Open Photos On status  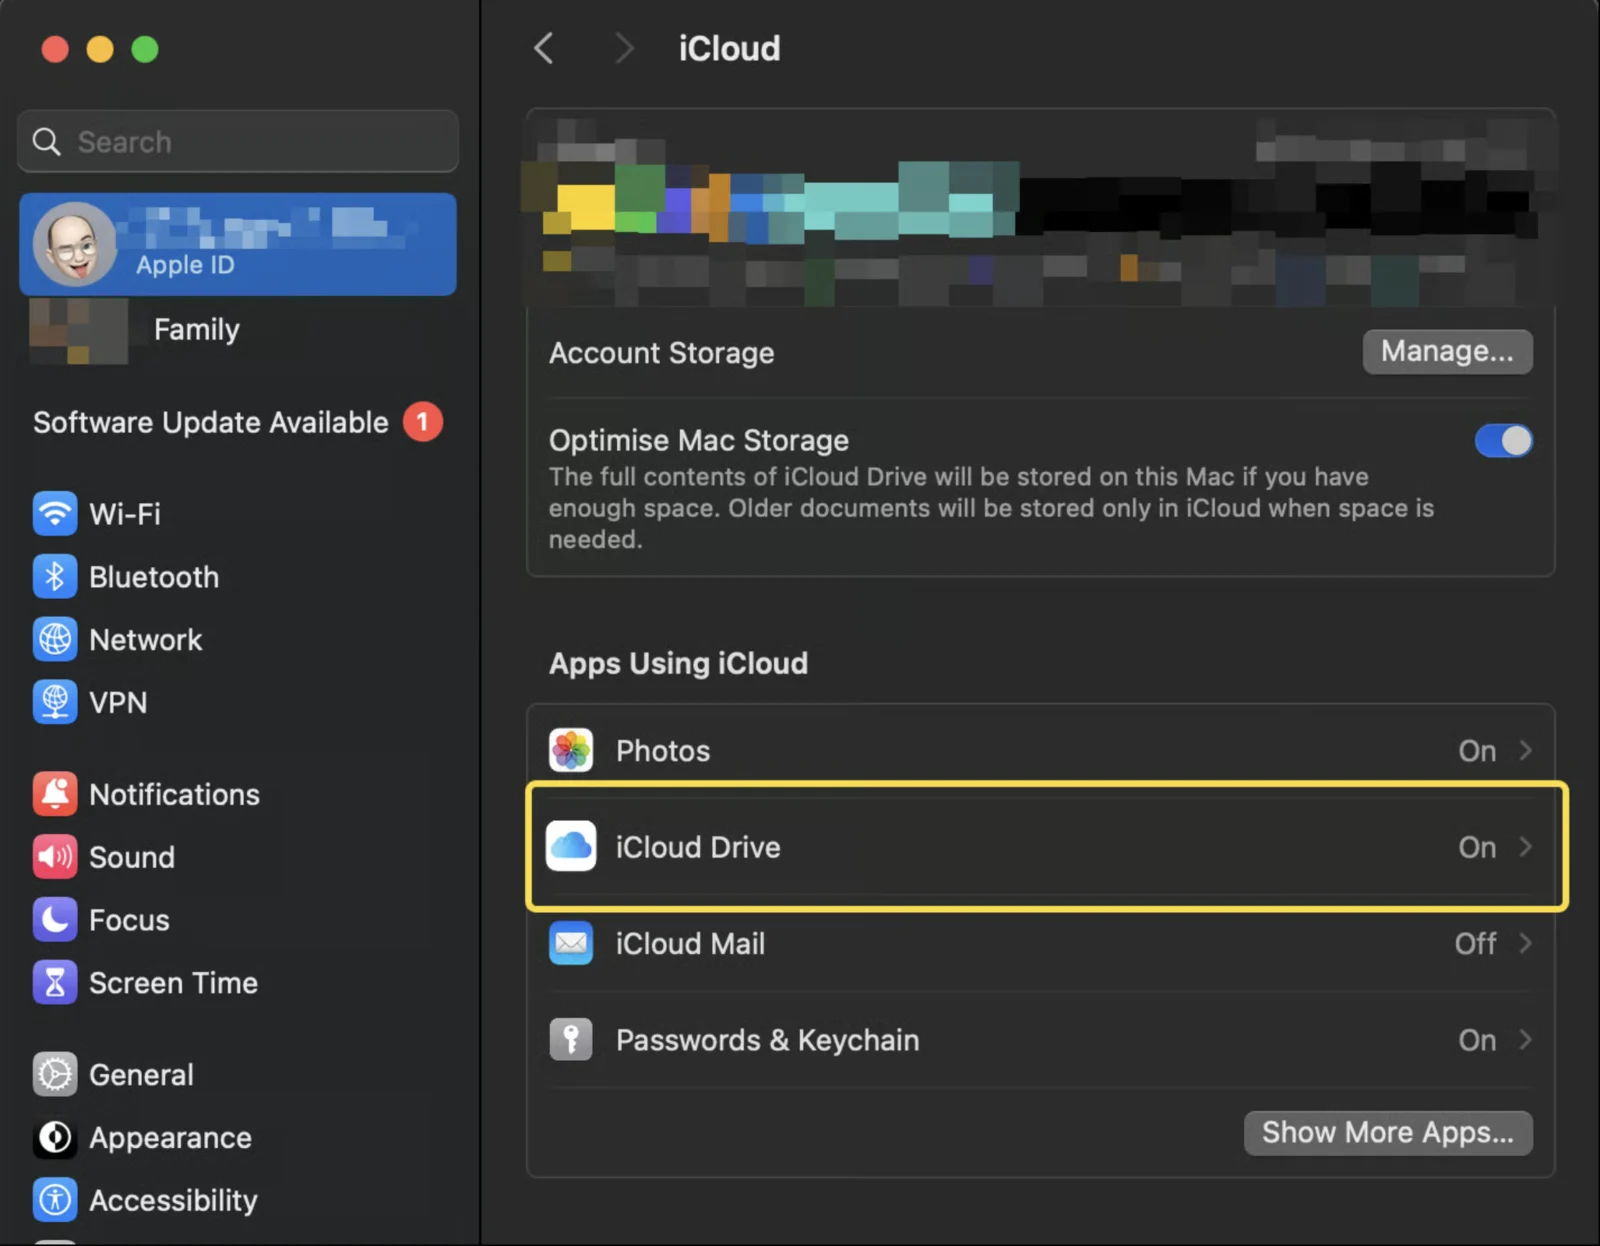click(1477, 751)
